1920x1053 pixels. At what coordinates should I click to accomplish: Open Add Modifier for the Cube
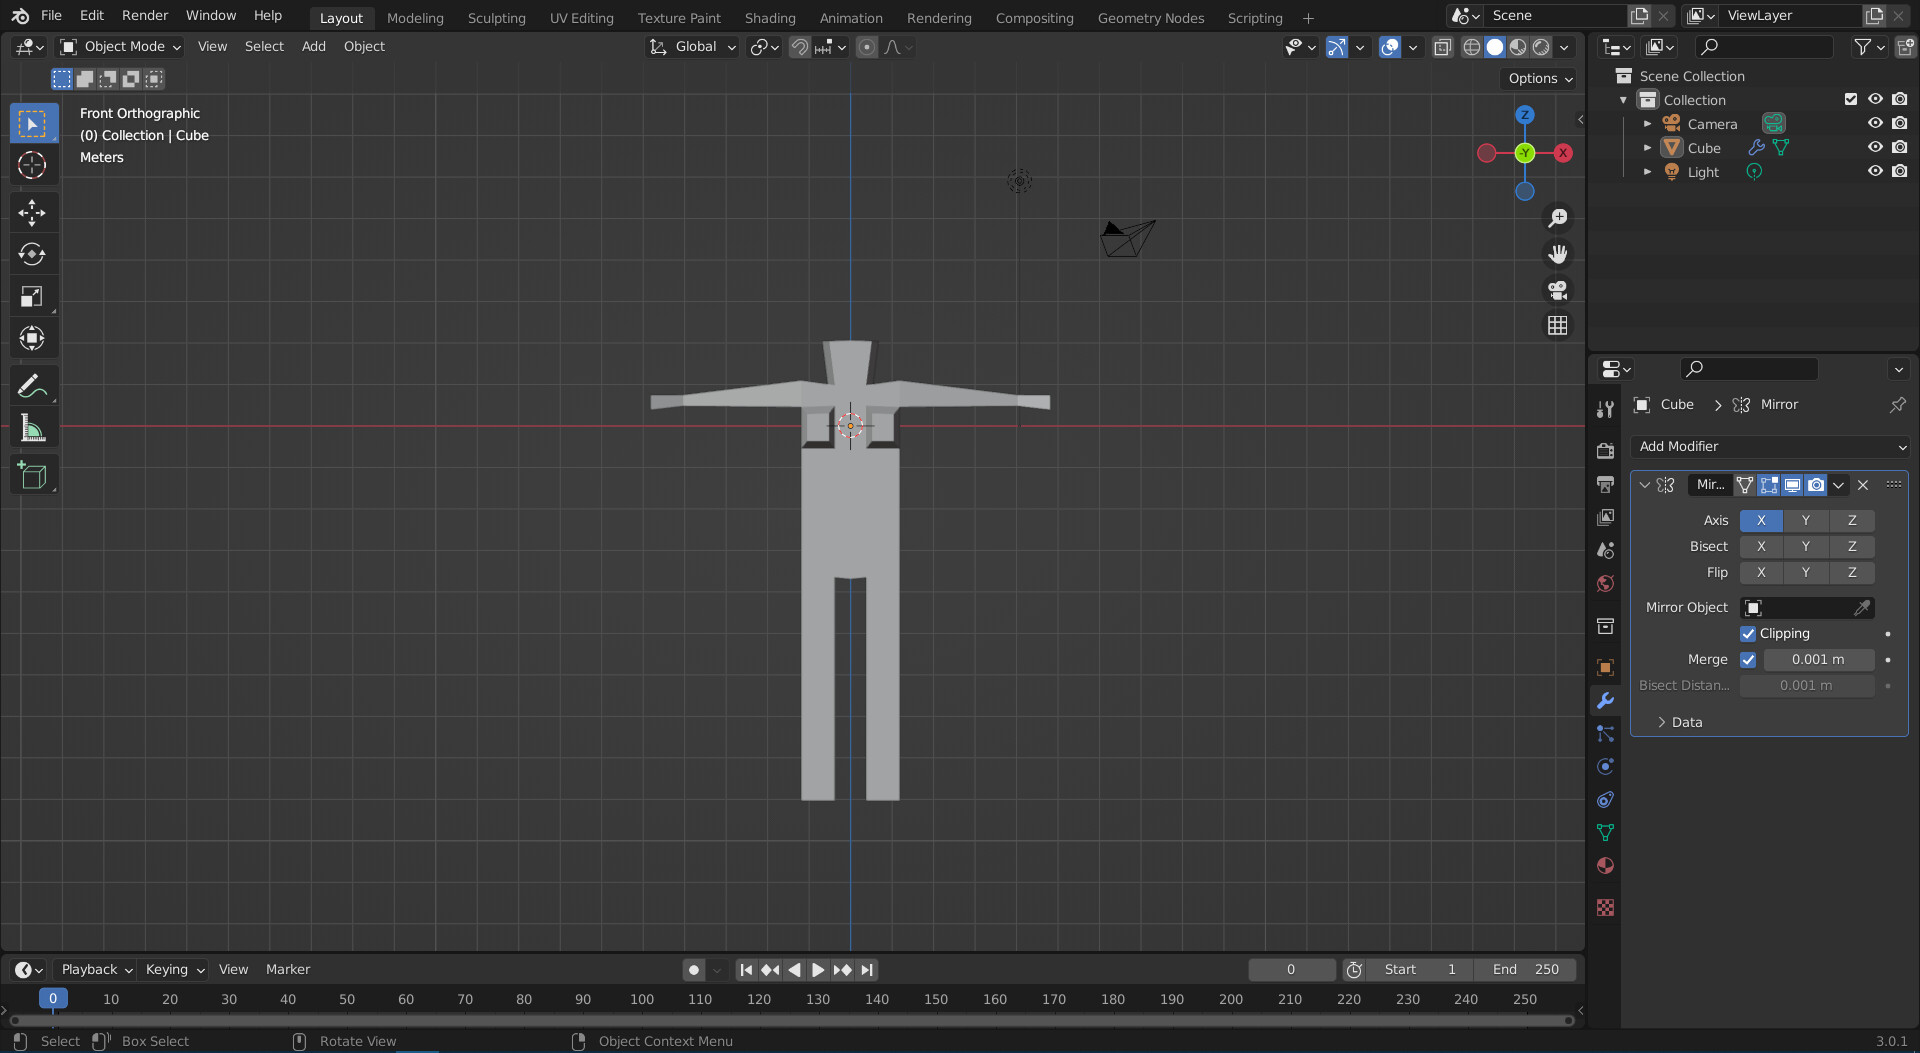pos(1769,447)
